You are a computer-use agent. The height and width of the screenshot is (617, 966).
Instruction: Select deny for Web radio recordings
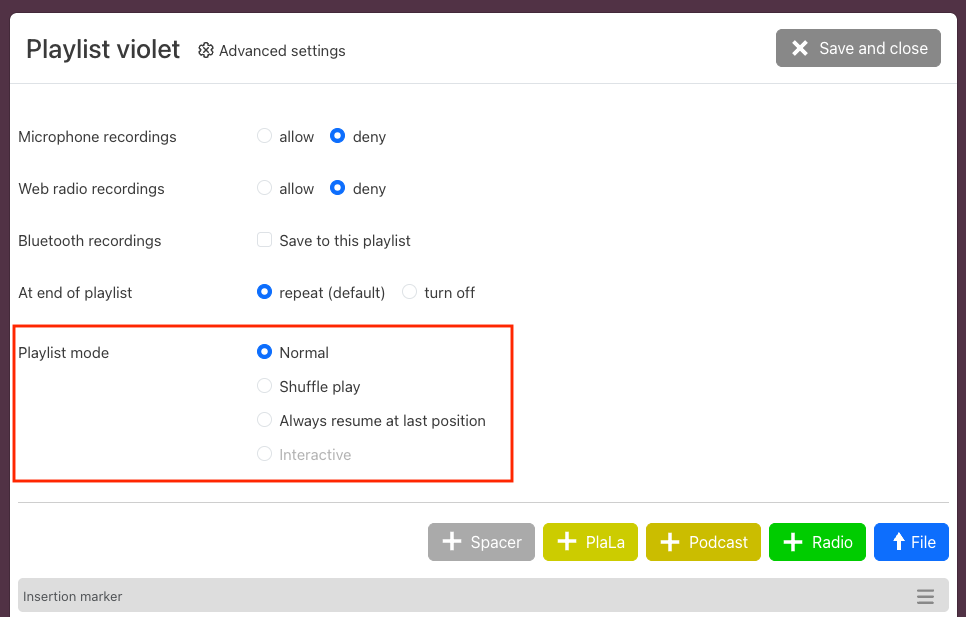click(x=338, y=188)
